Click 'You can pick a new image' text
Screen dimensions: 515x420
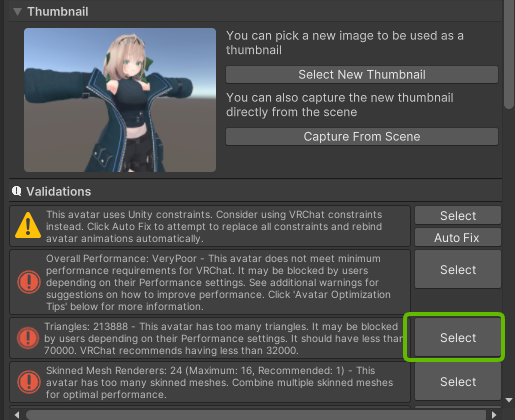pos(345,43)
